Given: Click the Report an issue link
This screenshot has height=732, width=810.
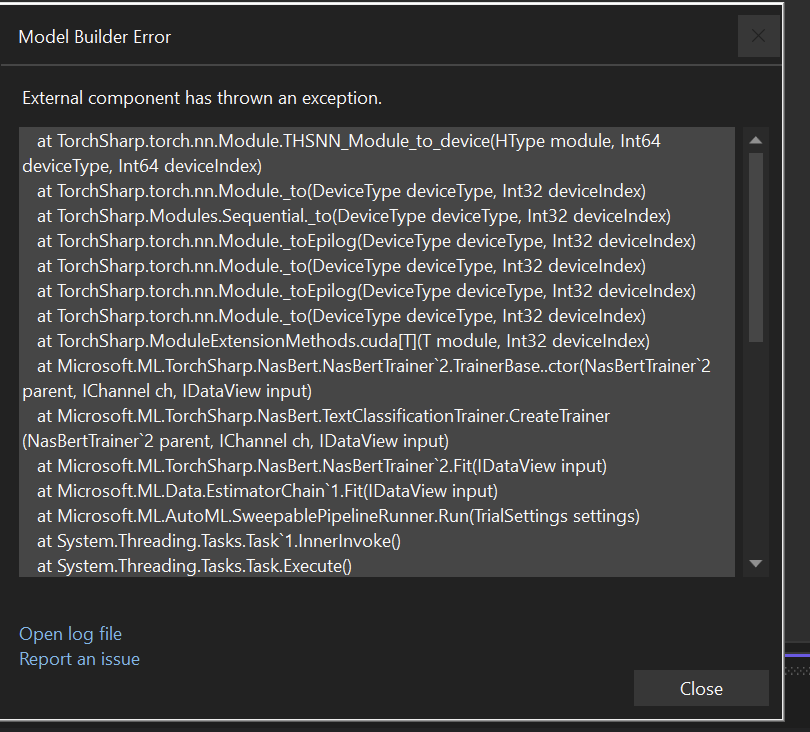Looking at the screenshot, I should 79,659.
